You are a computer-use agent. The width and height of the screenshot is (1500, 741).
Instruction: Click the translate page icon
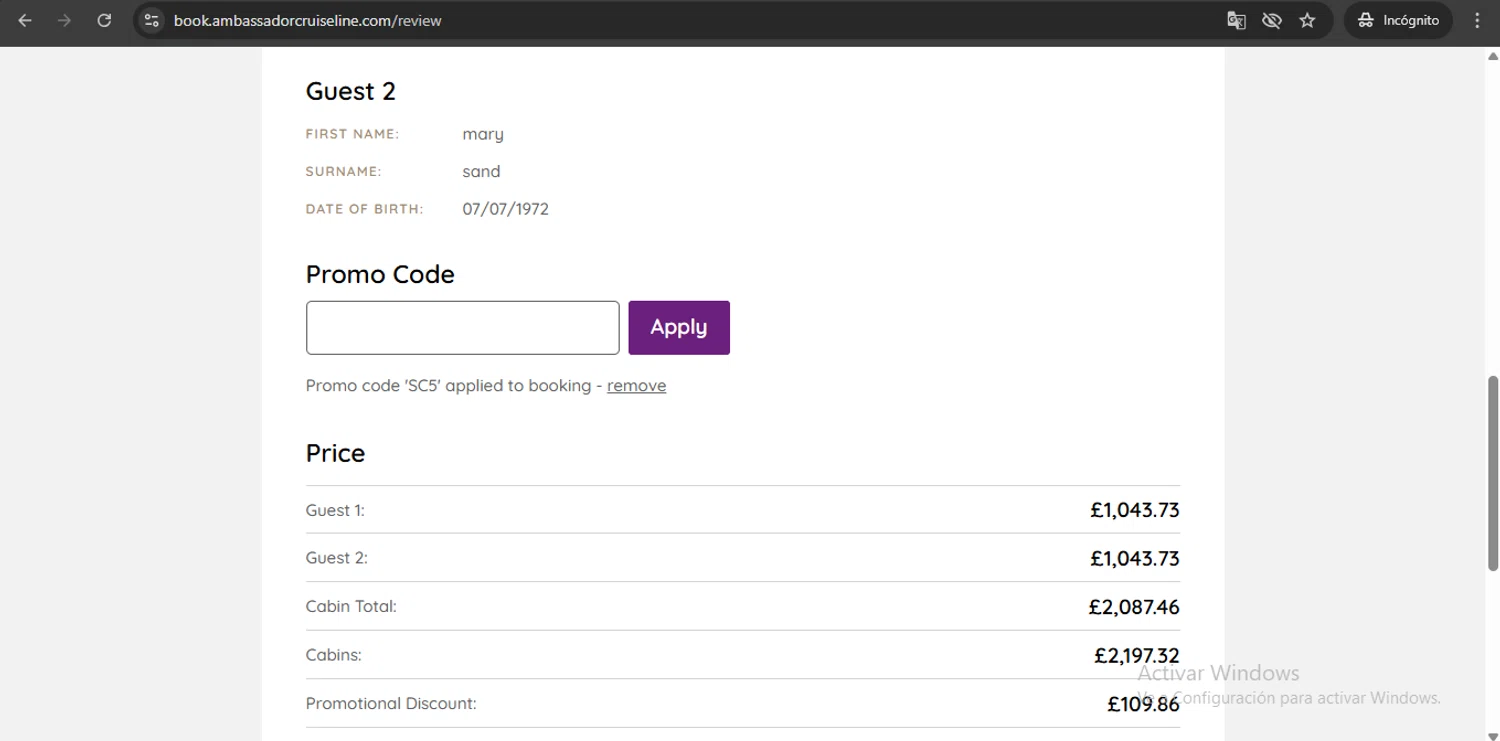[1236, 20]
